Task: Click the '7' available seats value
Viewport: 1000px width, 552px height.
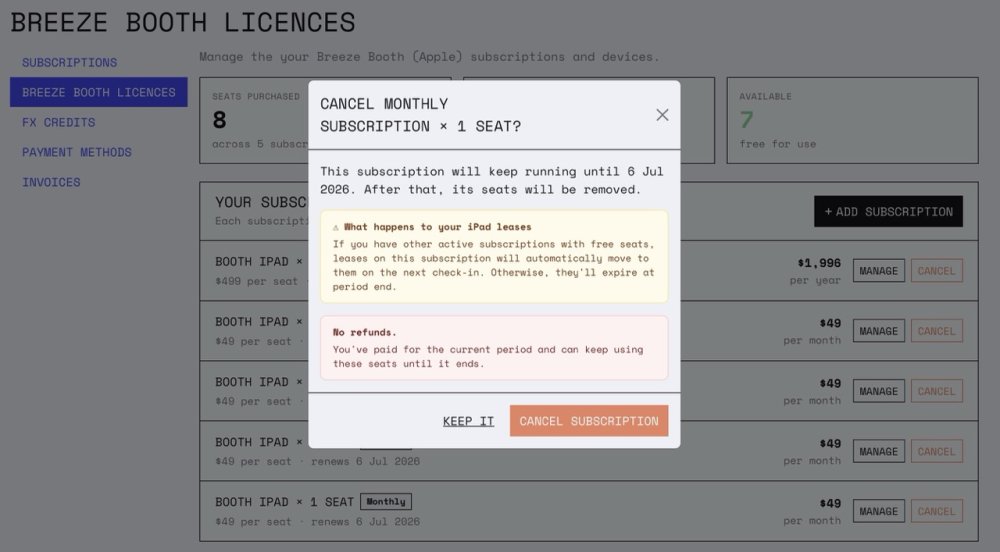Action: coord(746,120)
